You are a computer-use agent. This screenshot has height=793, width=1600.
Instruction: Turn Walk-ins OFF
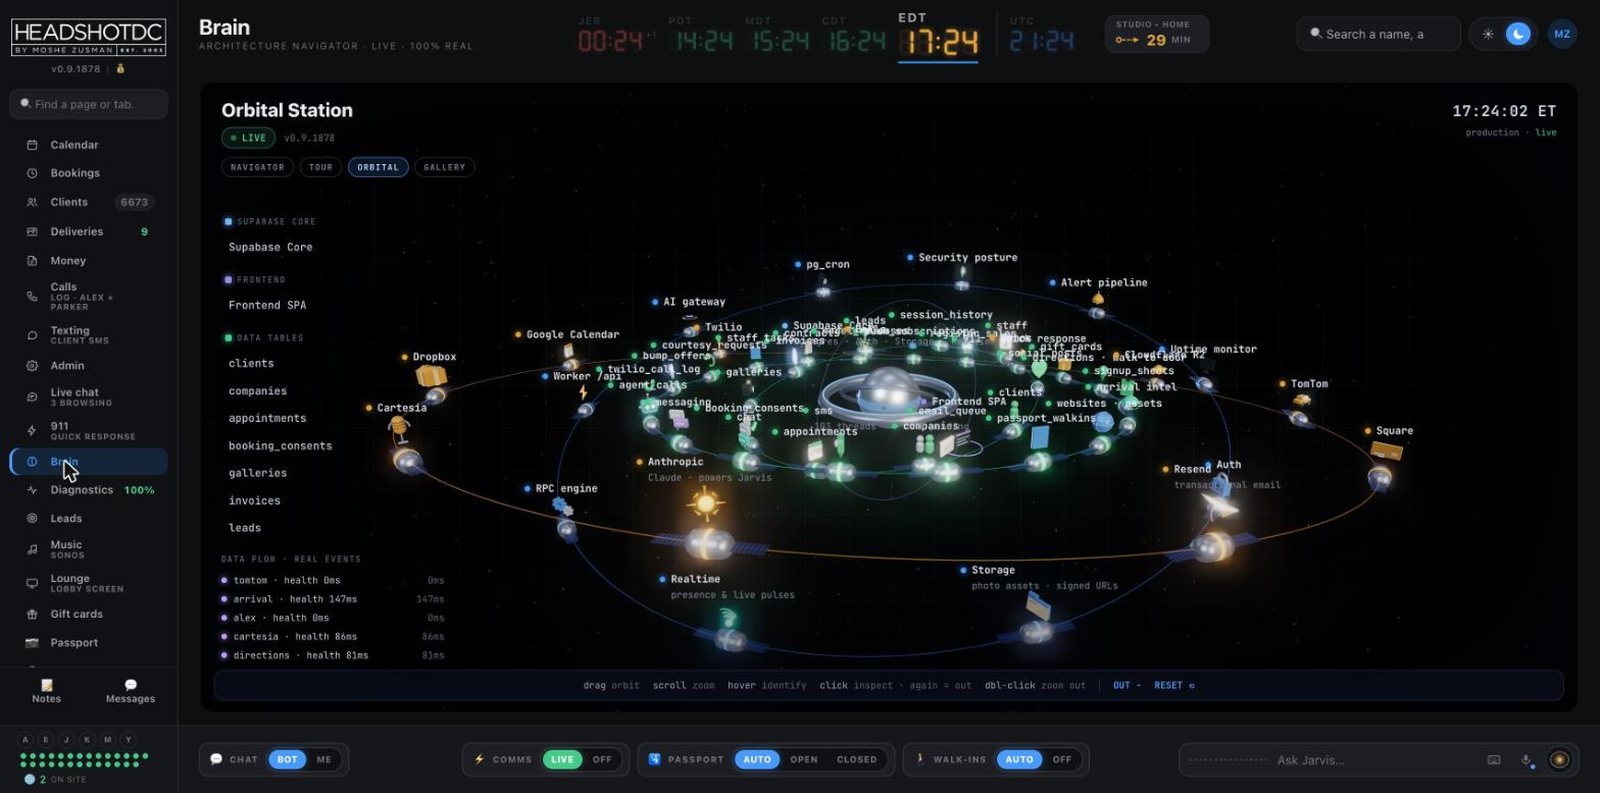tap(1062, 760)
